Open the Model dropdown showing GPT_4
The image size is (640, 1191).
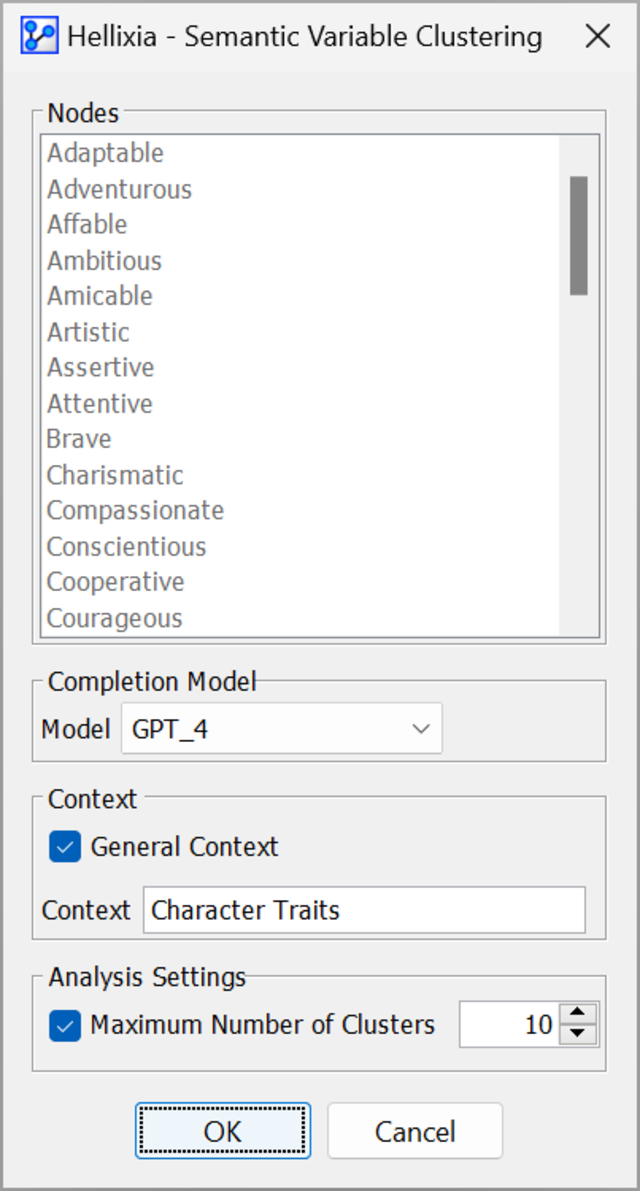point(281,729)
